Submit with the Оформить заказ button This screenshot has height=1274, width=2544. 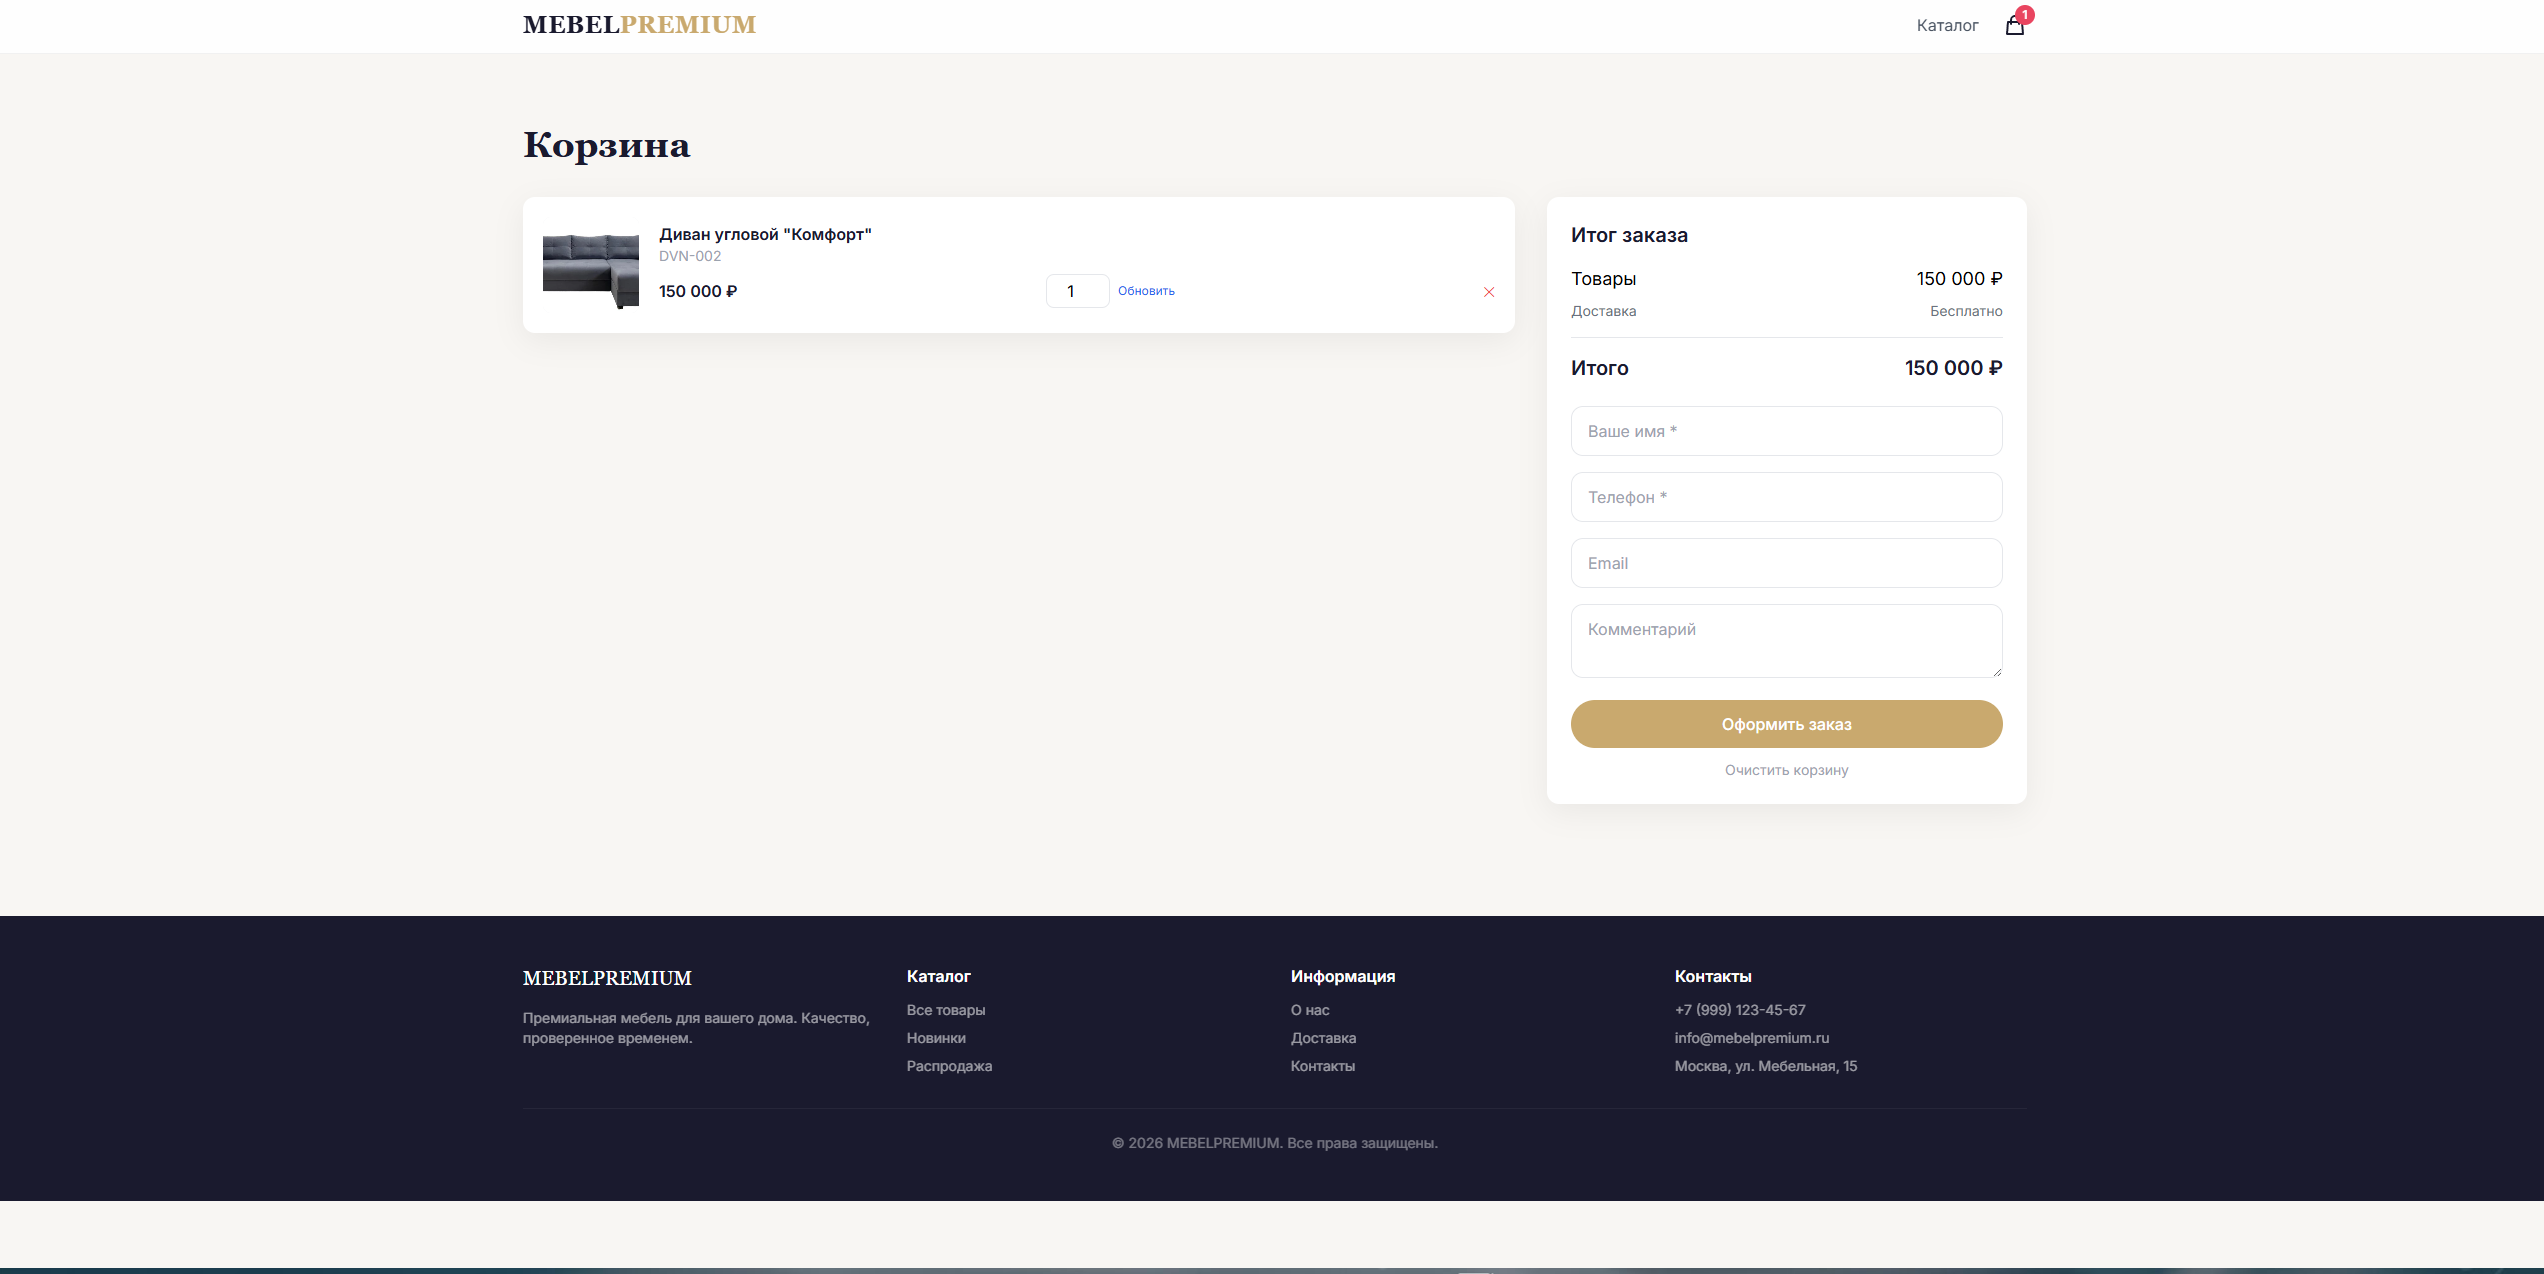(1786, 724)
